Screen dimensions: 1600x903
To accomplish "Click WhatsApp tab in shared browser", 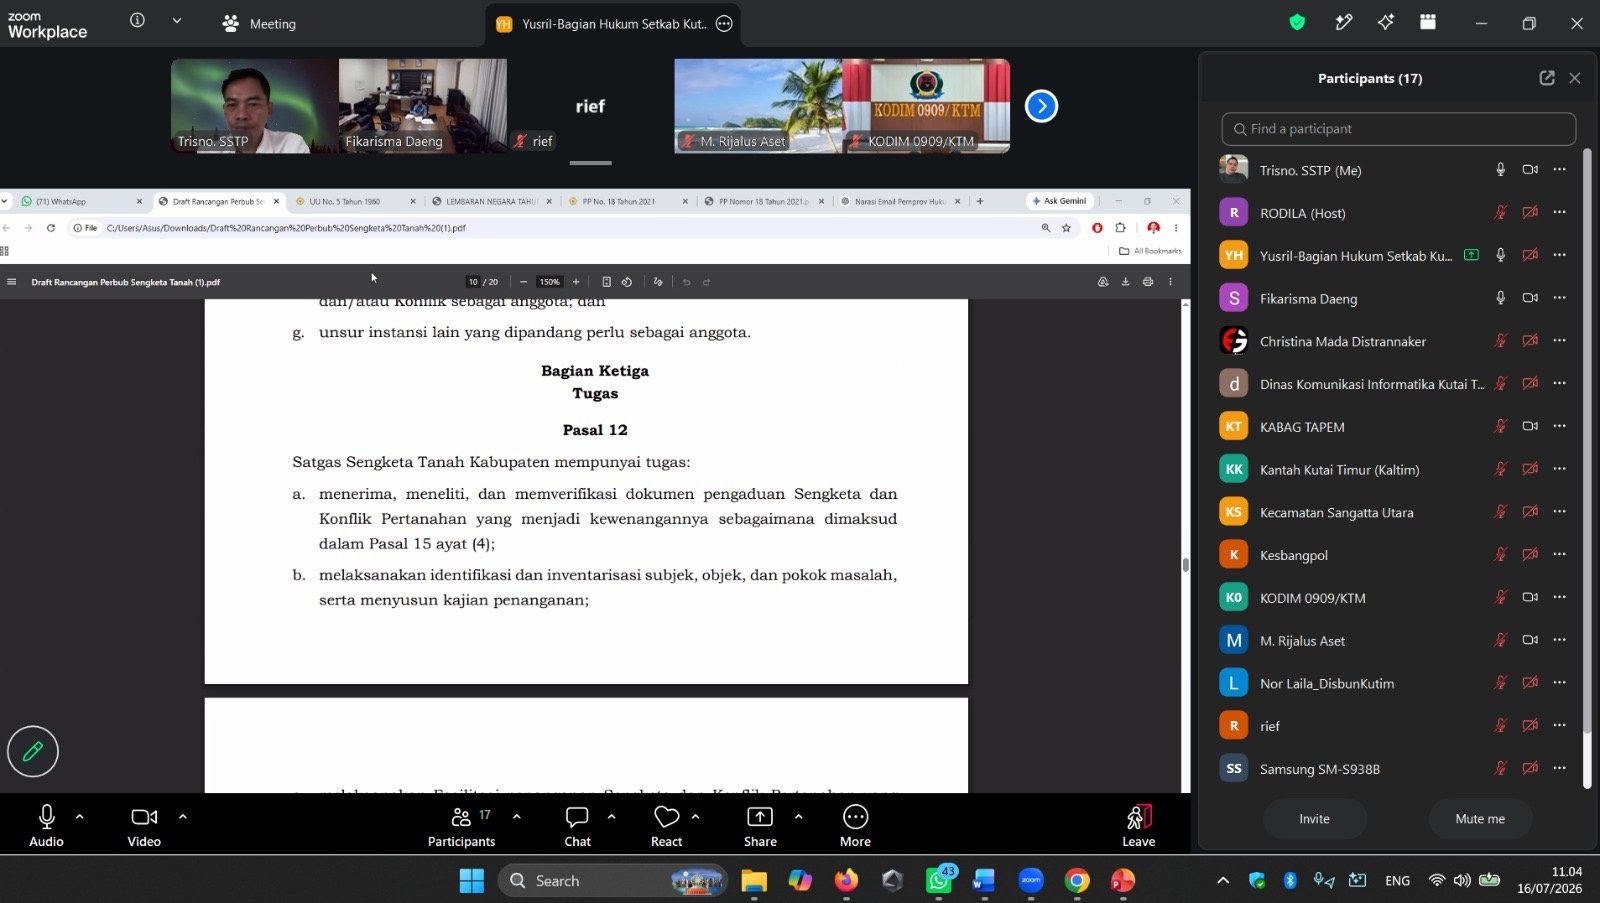I will point(80,201).
